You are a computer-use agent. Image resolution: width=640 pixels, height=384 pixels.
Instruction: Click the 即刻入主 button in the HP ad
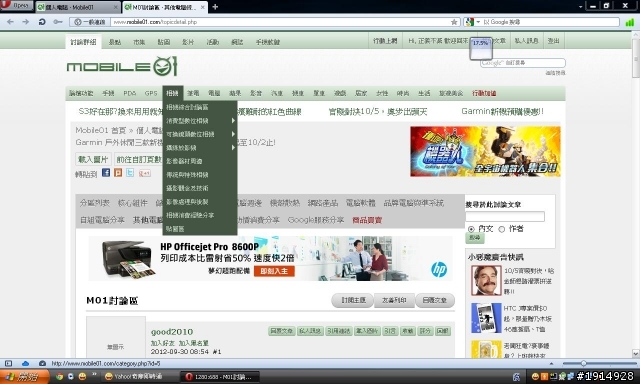pos(274,271)
